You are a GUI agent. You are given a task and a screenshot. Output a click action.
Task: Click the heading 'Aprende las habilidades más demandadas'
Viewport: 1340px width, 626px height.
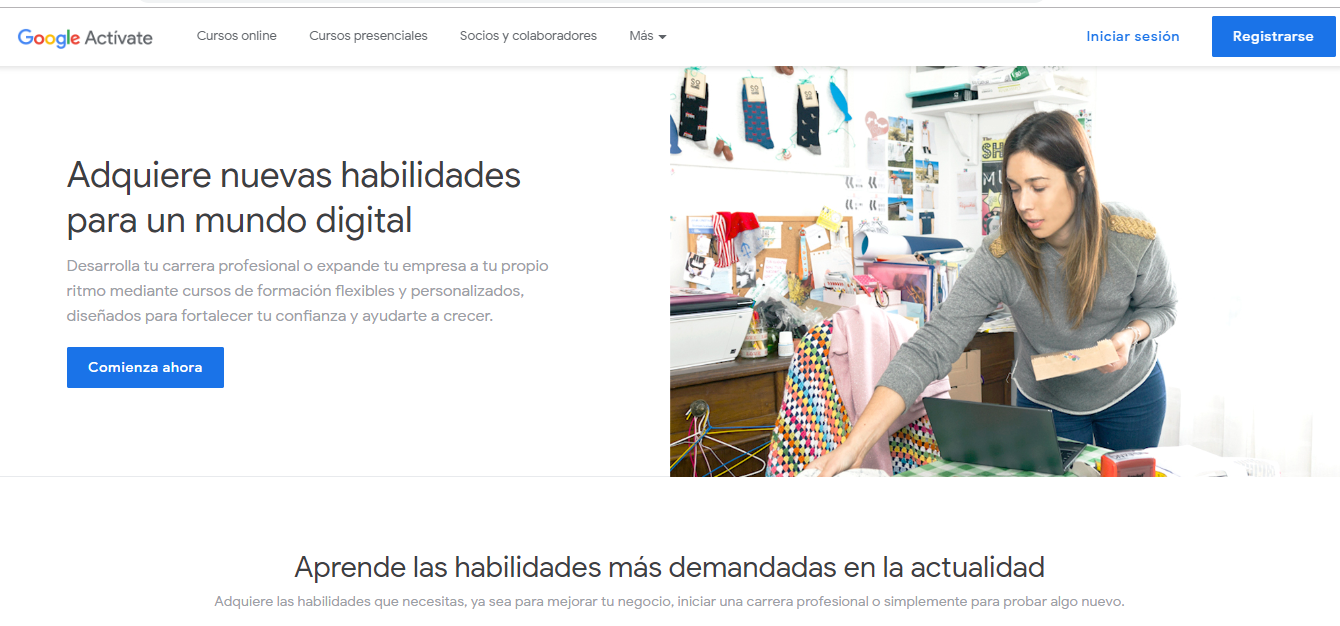click(x=670, y=567)
